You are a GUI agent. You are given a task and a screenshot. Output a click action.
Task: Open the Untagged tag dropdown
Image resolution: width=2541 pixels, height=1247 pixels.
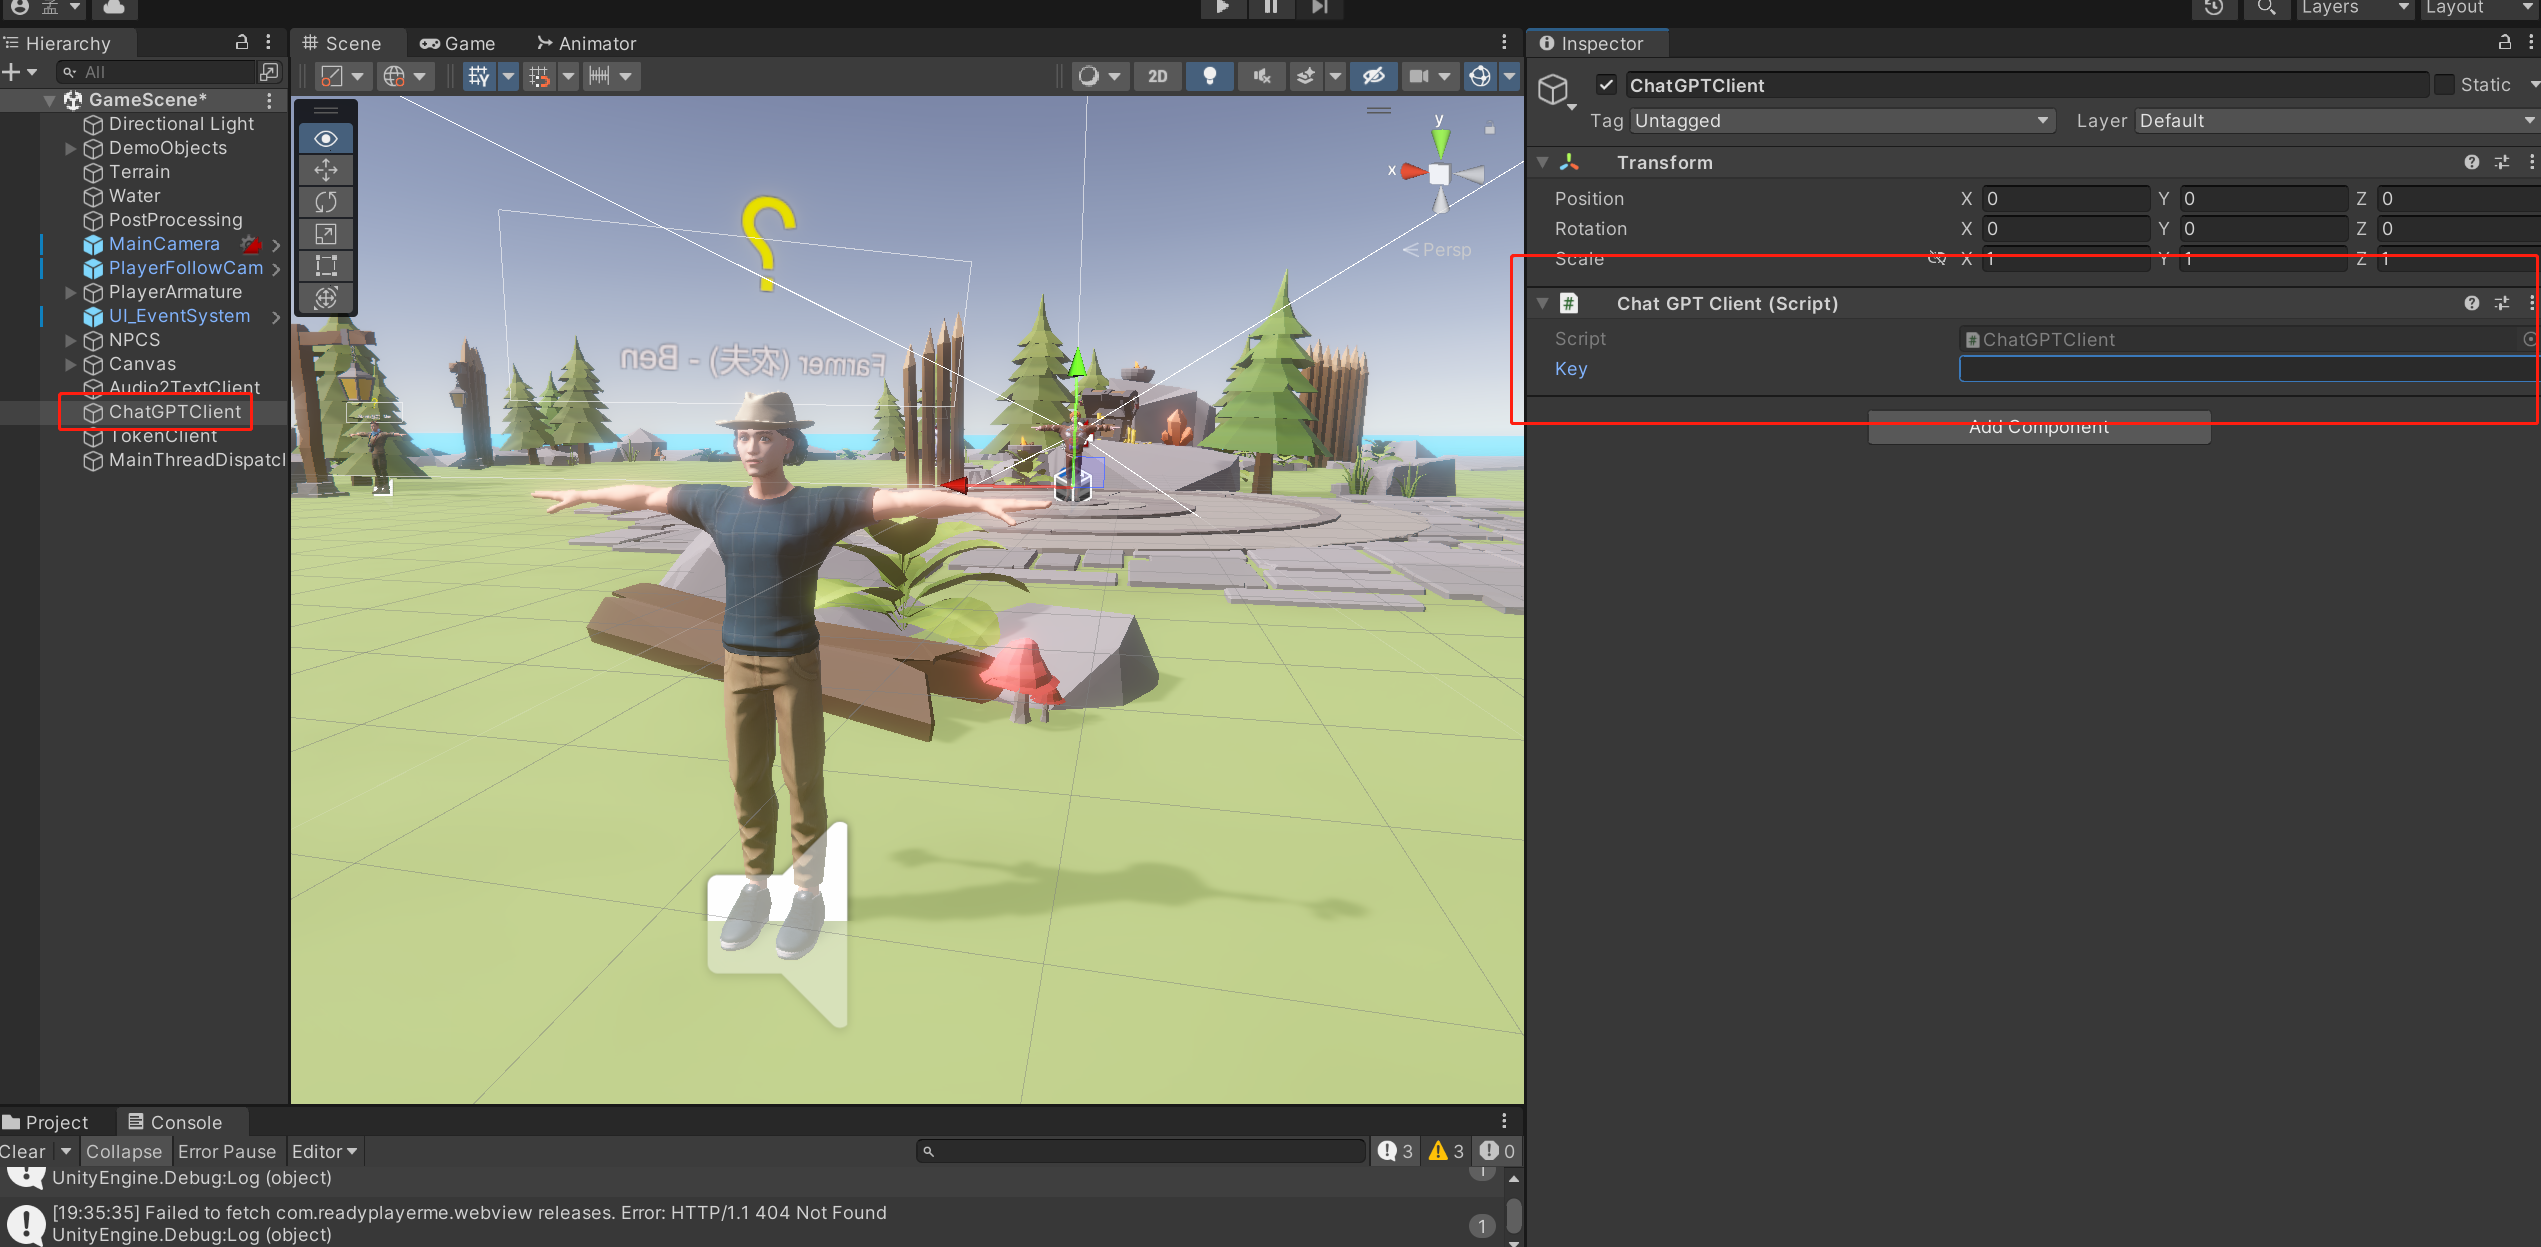1840,120
